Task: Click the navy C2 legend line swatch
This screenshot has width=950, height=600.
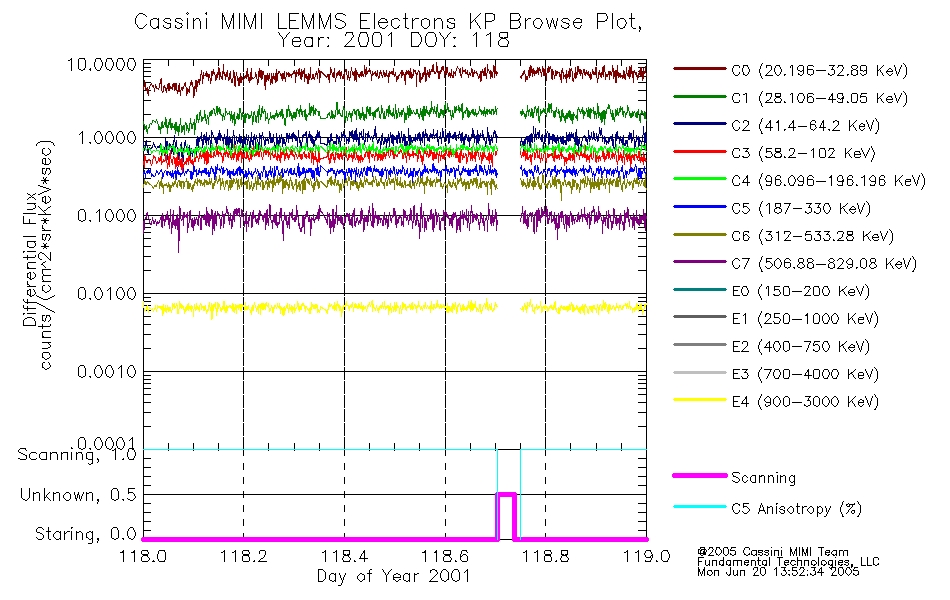Action: [699, 124]
